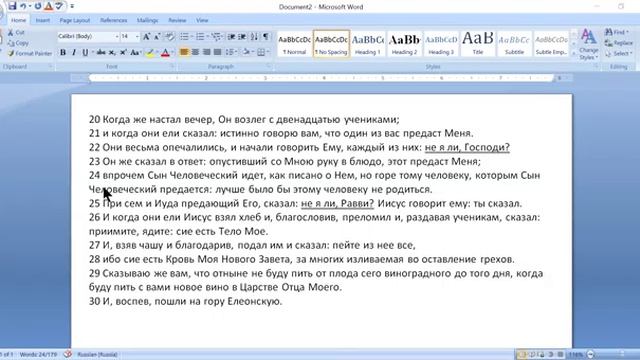Toggle italic formatting

pyautogui.click(x=74, y=52)
